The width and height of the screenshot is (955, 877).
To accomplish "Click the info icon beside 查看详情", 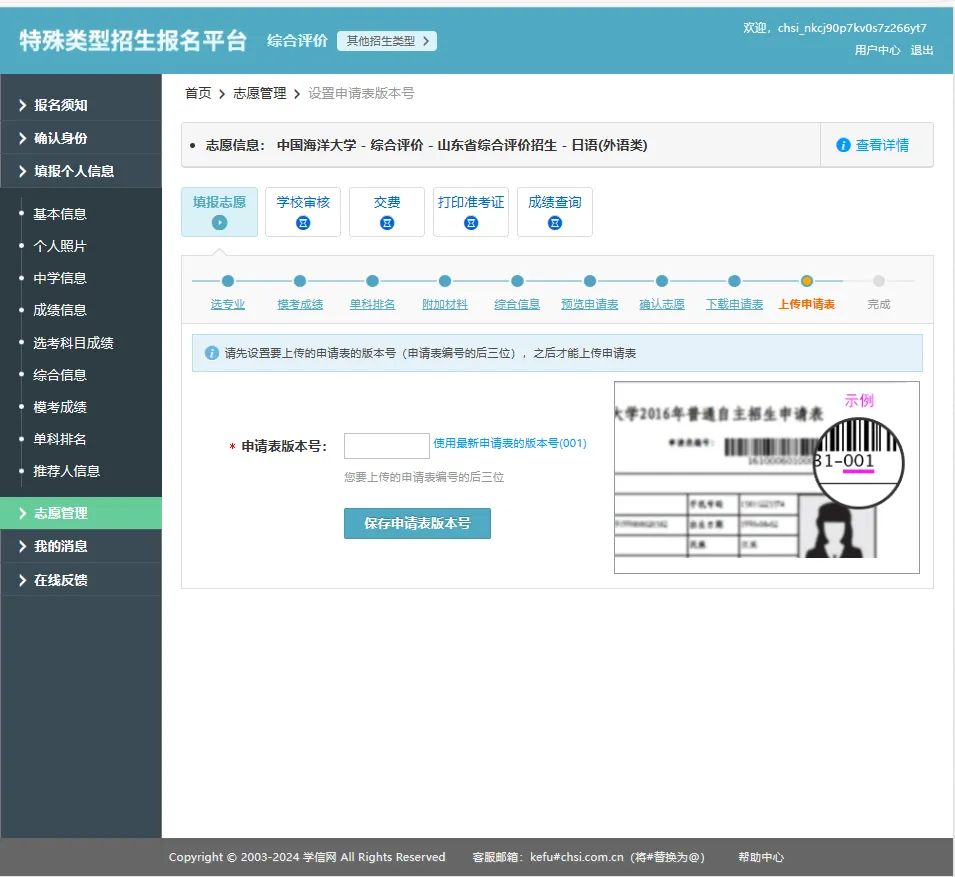I will click(843, 145).
